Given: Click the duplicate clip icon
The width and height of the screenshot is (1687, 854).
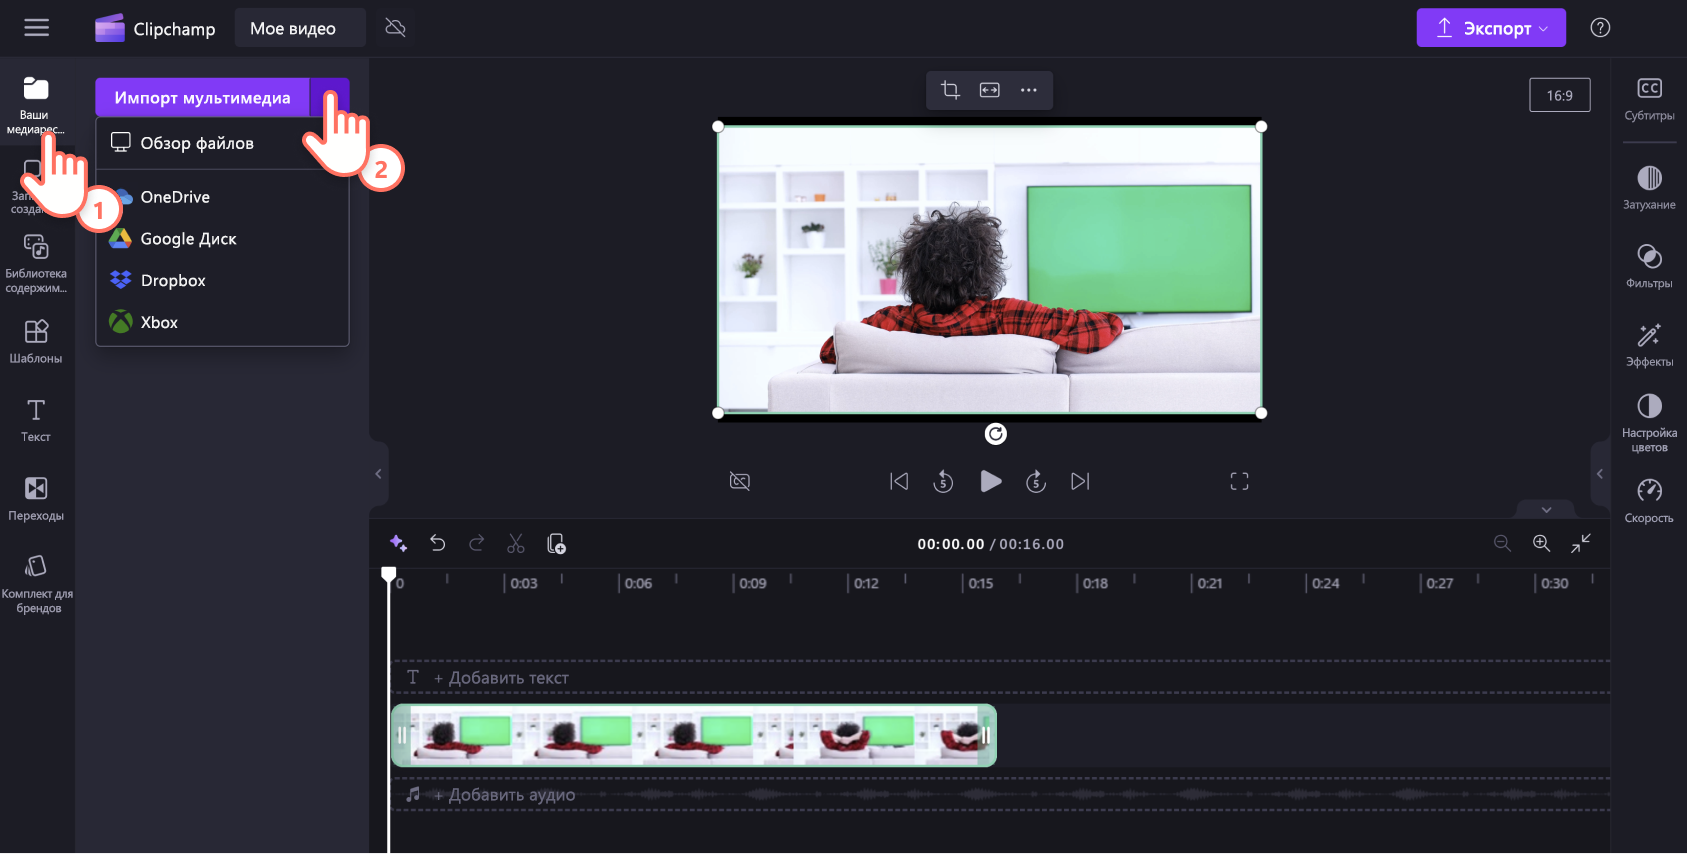Looking at the screenshot, I should point(556,543).
